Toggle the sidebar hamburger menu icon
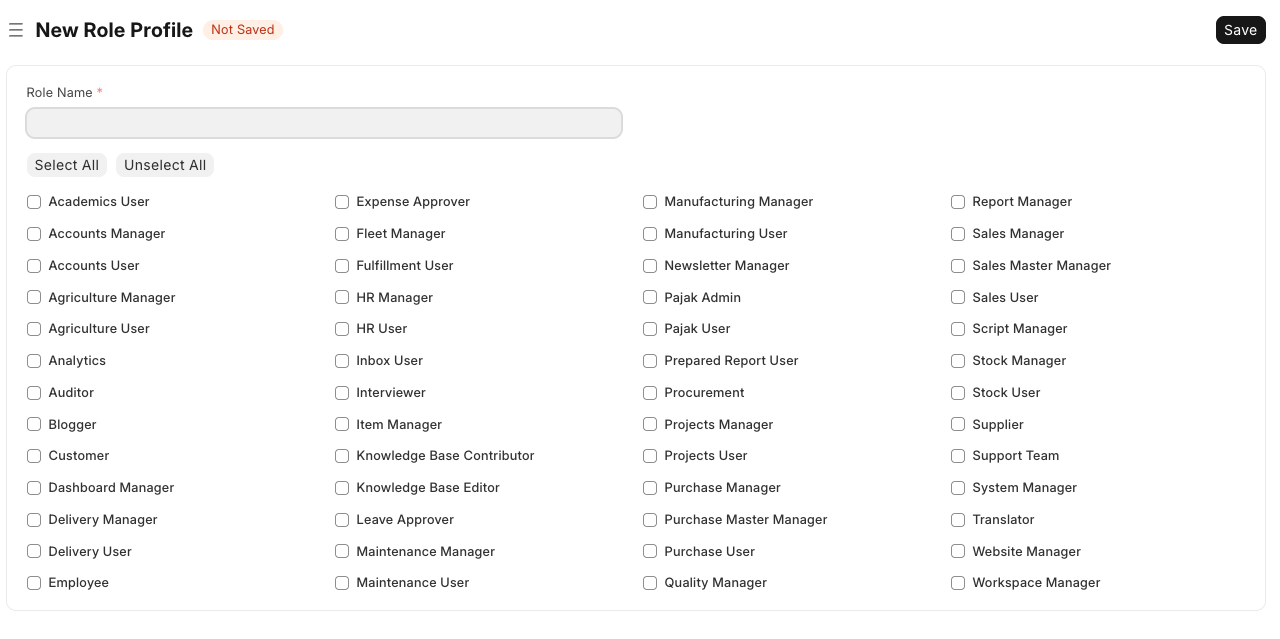The image size is (1280, 639). [16, 30]
